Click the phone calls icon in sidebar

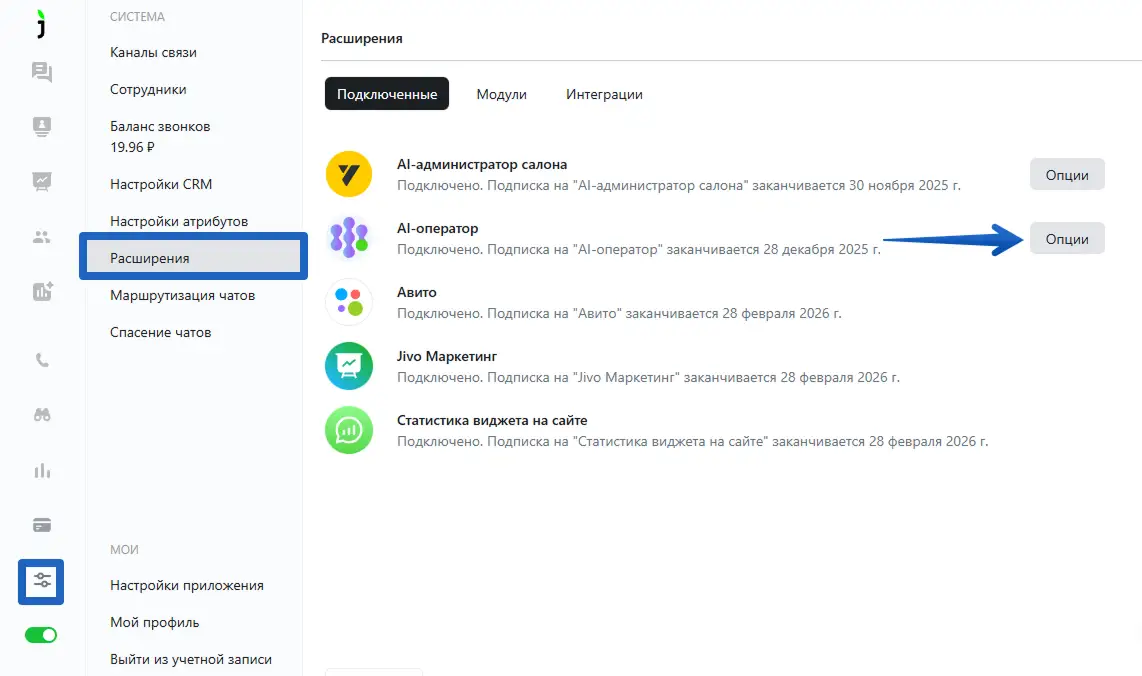[41, 361]
